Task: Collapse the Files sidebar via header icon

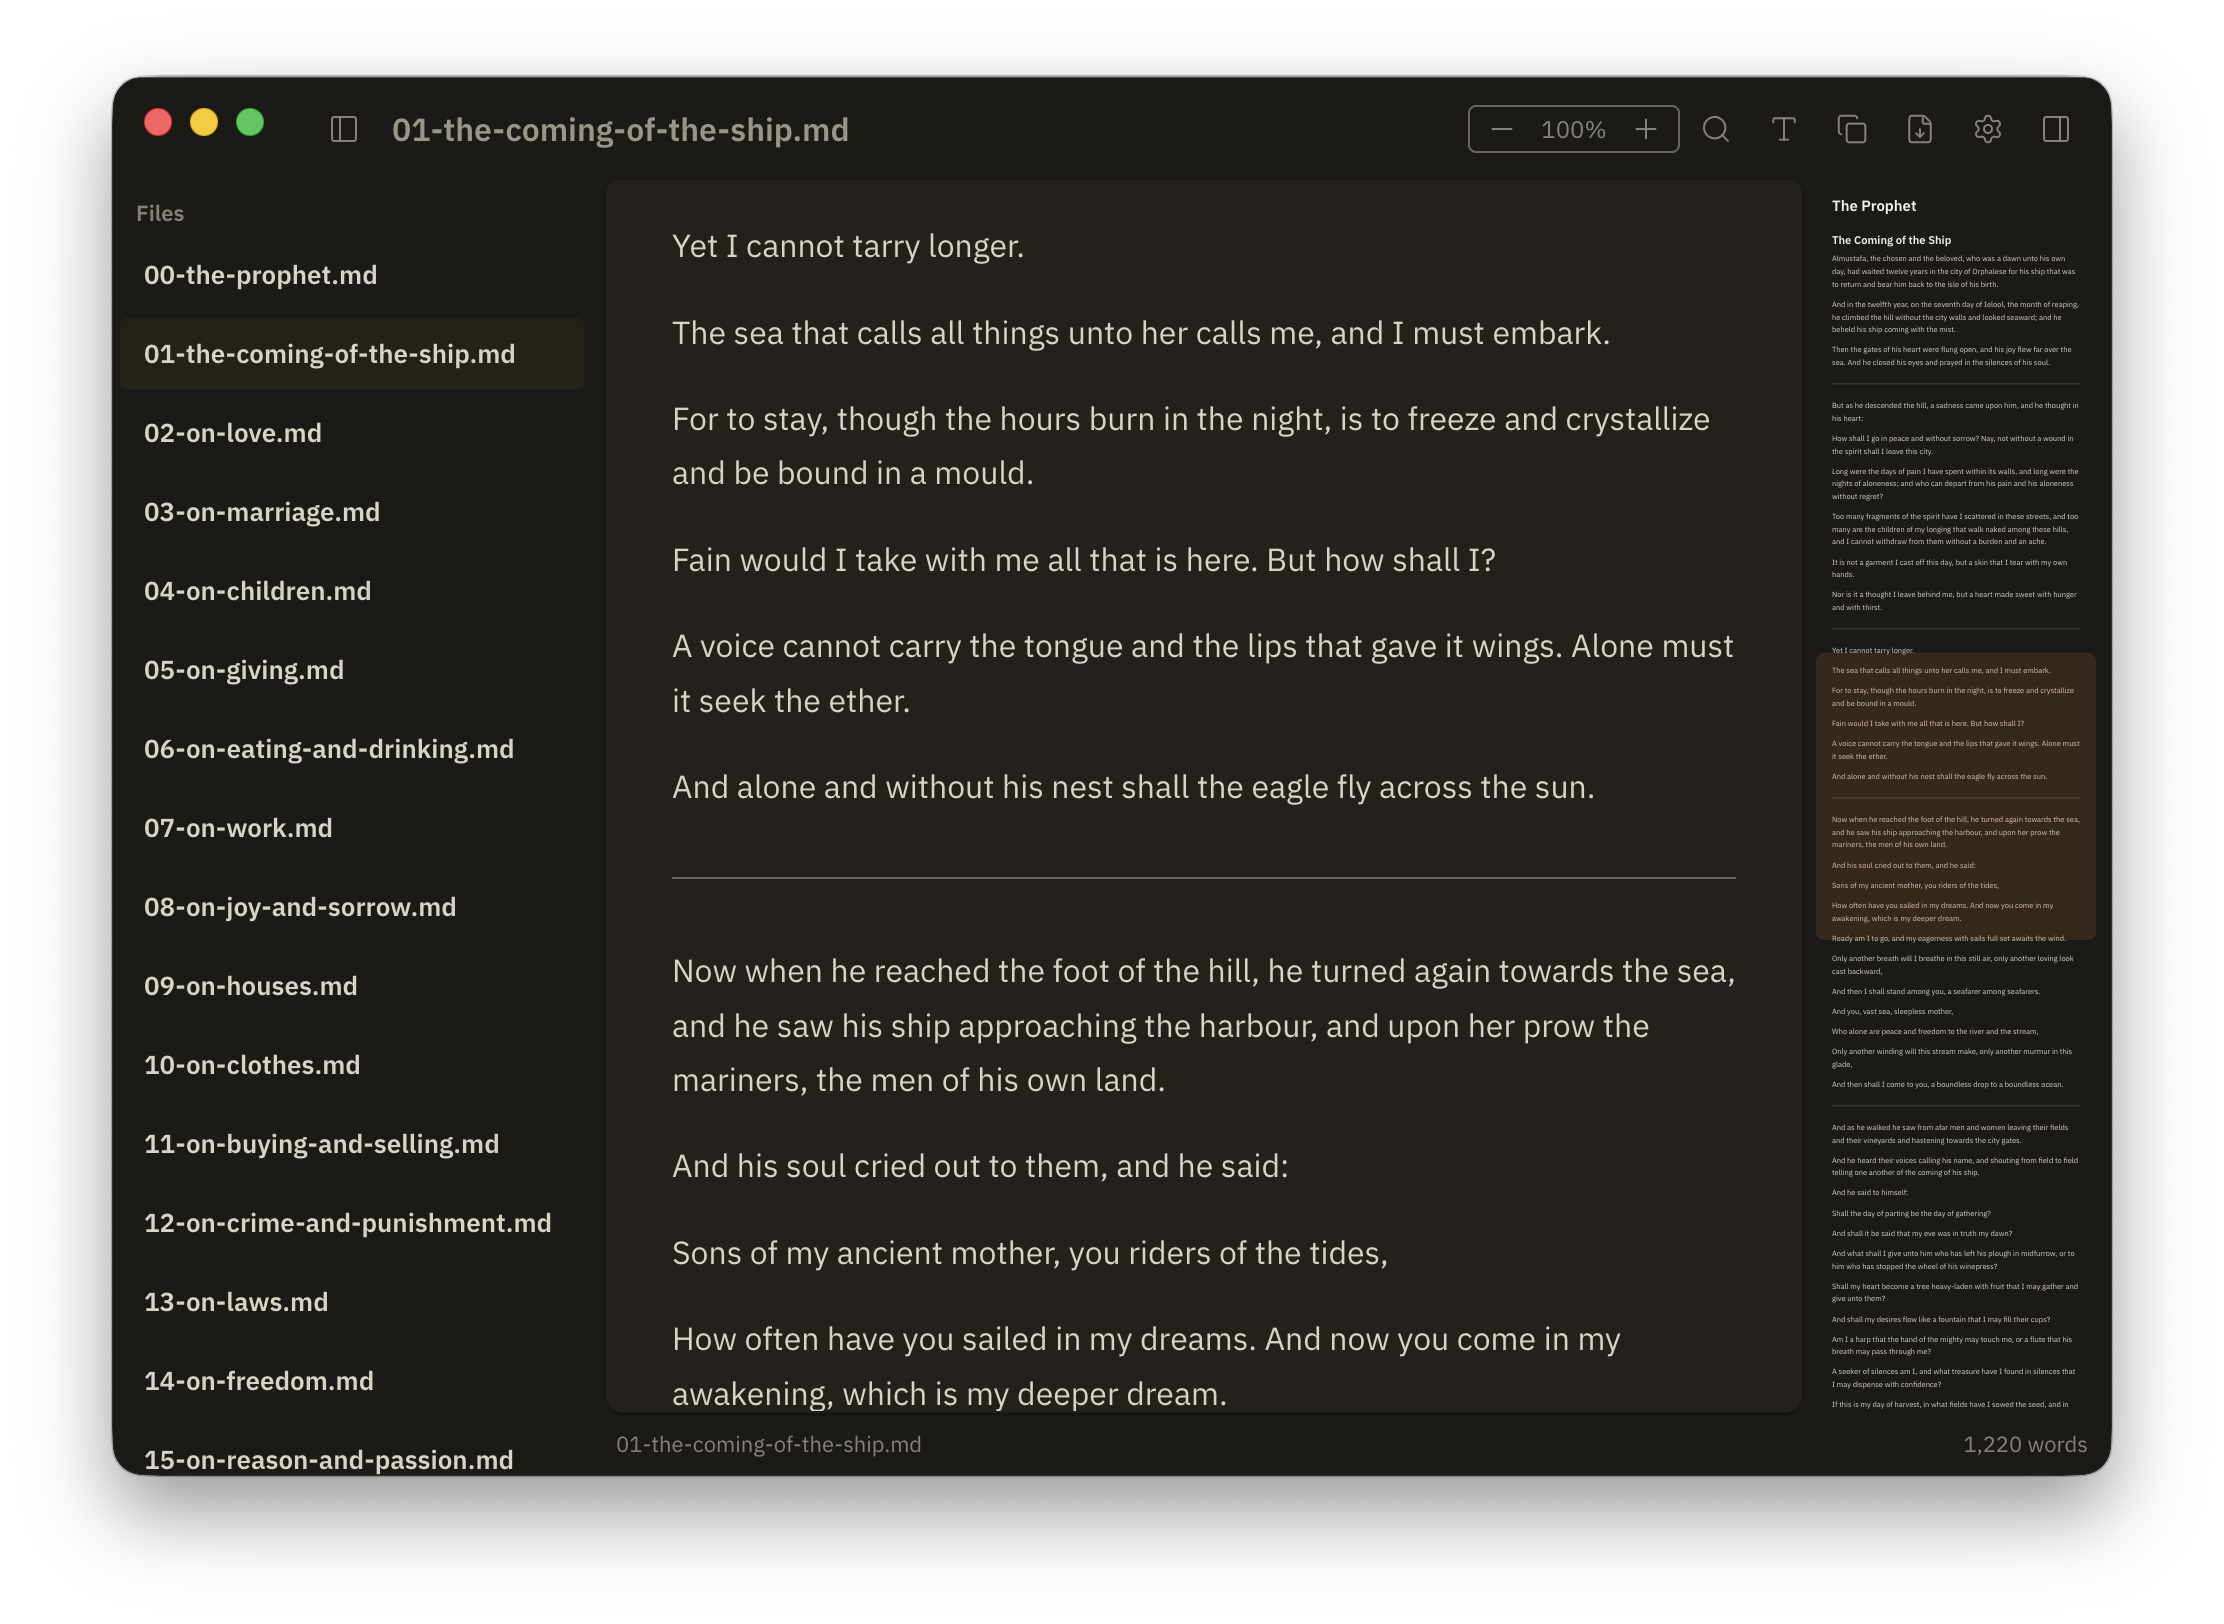Action: pyautogui.click(x=345, y=129)
